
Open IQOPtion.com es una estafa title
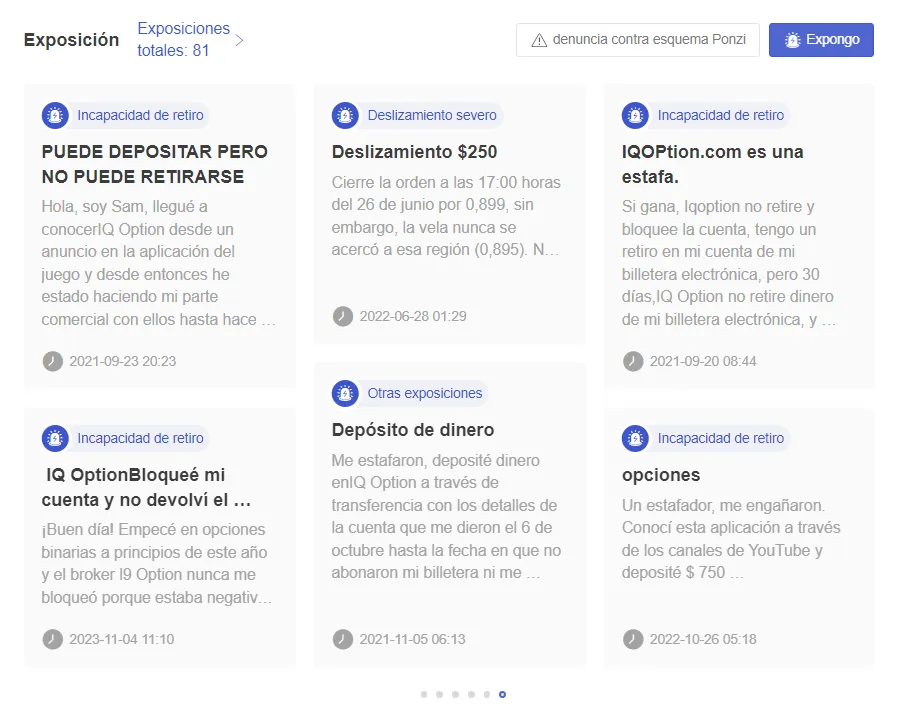tap(713, 164)
